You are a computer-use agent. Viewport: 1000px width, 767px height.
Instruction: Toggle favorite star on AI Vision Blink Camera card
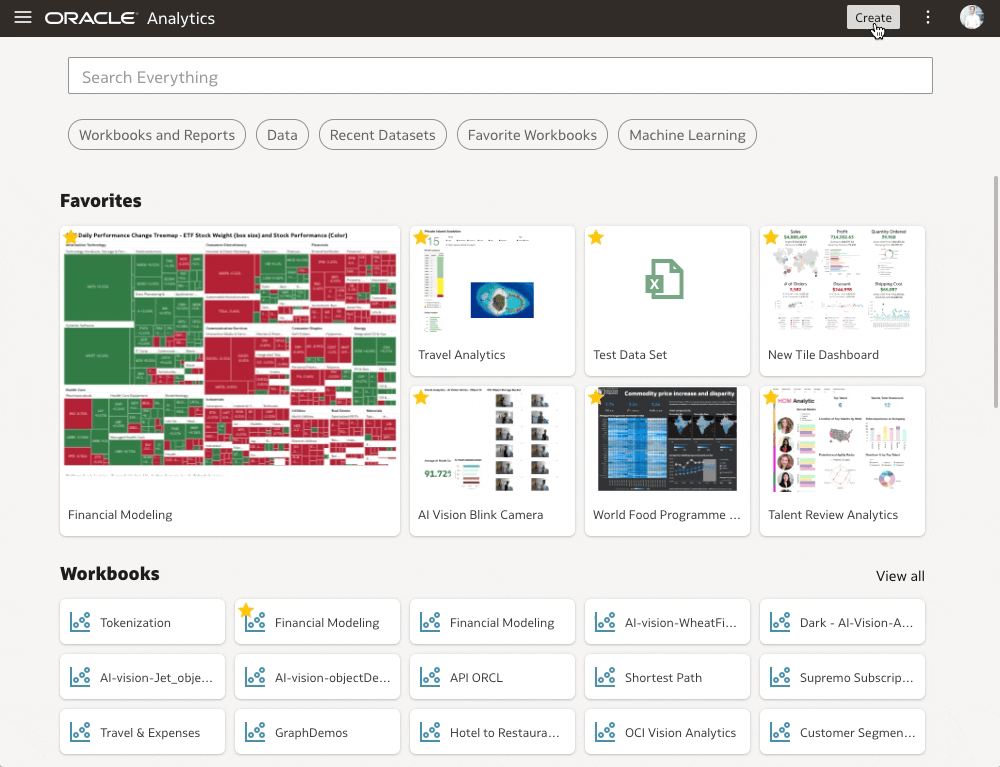421,398
